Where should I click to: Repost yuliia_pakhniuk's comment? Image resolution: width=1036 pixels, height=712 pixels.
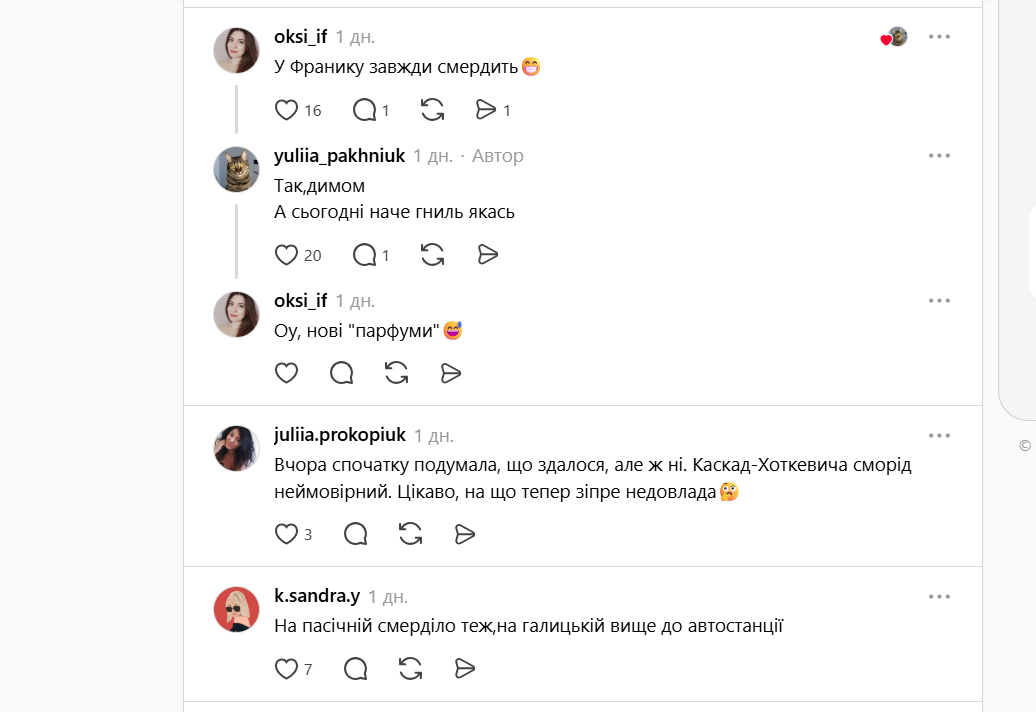coord(433,255)
